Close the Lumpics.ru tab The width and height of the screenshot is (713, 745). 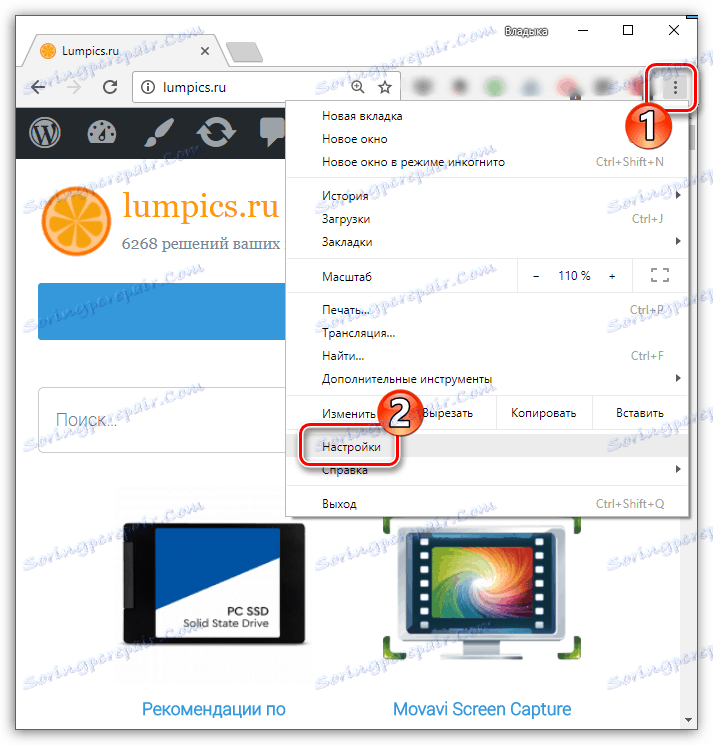pyautogui.click(x=205, y=51)
